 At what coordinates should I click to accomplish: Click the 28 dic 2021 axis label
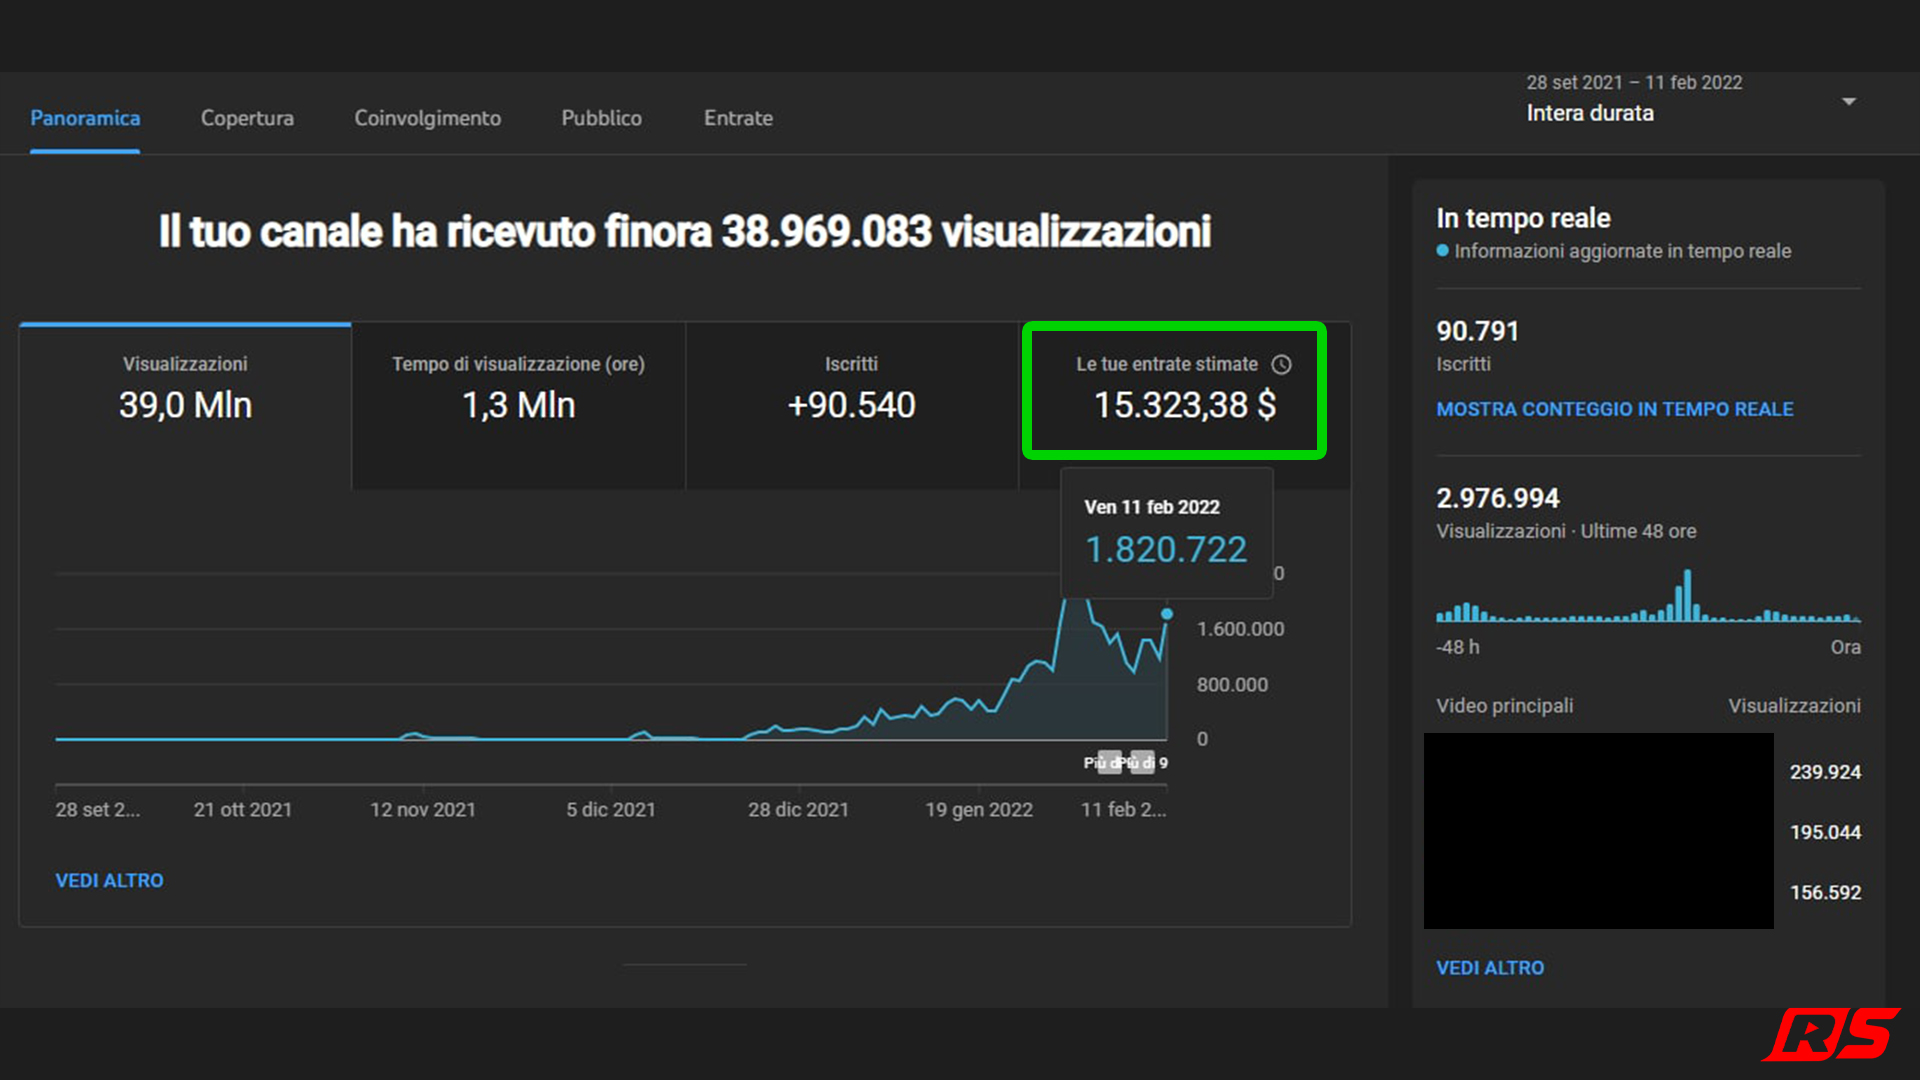(798, 810)
